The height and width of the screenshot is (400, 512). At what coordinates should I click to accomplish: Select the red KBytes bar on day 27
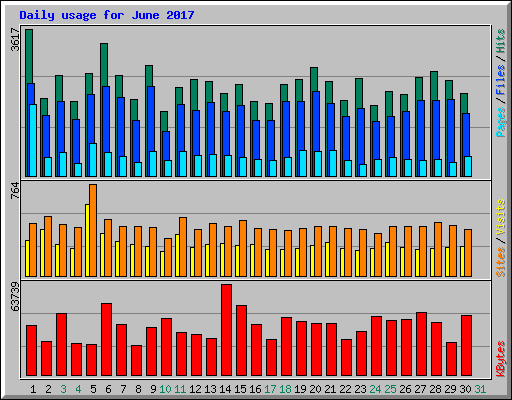point(421,344)
